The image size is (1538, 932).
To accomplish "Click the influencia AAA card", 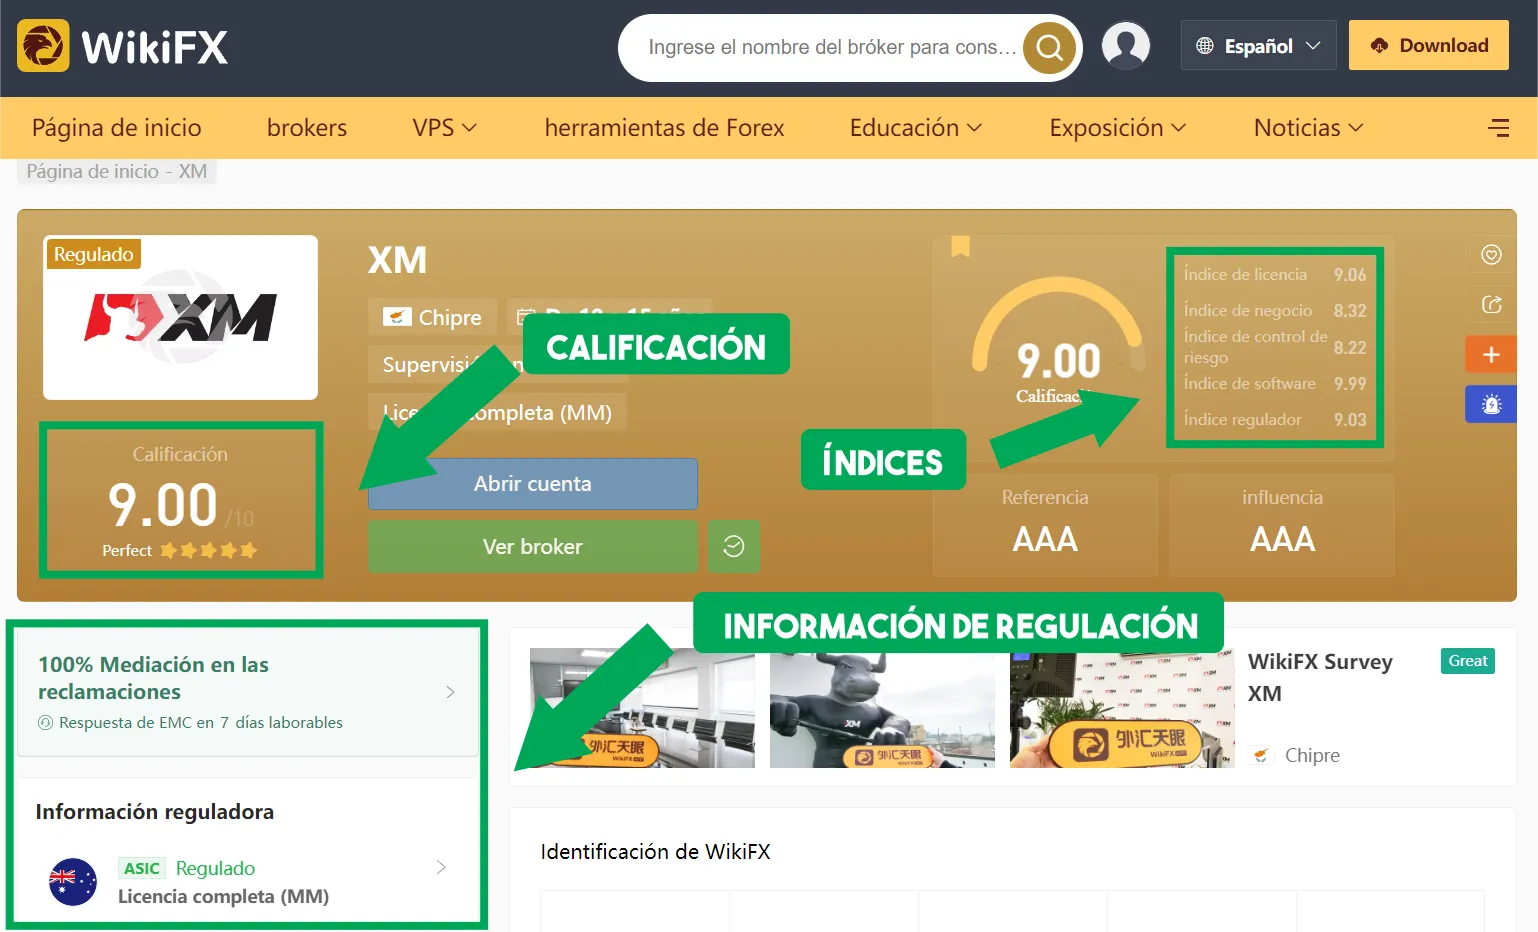I will pyautogui.click(x=1282, y=525).
